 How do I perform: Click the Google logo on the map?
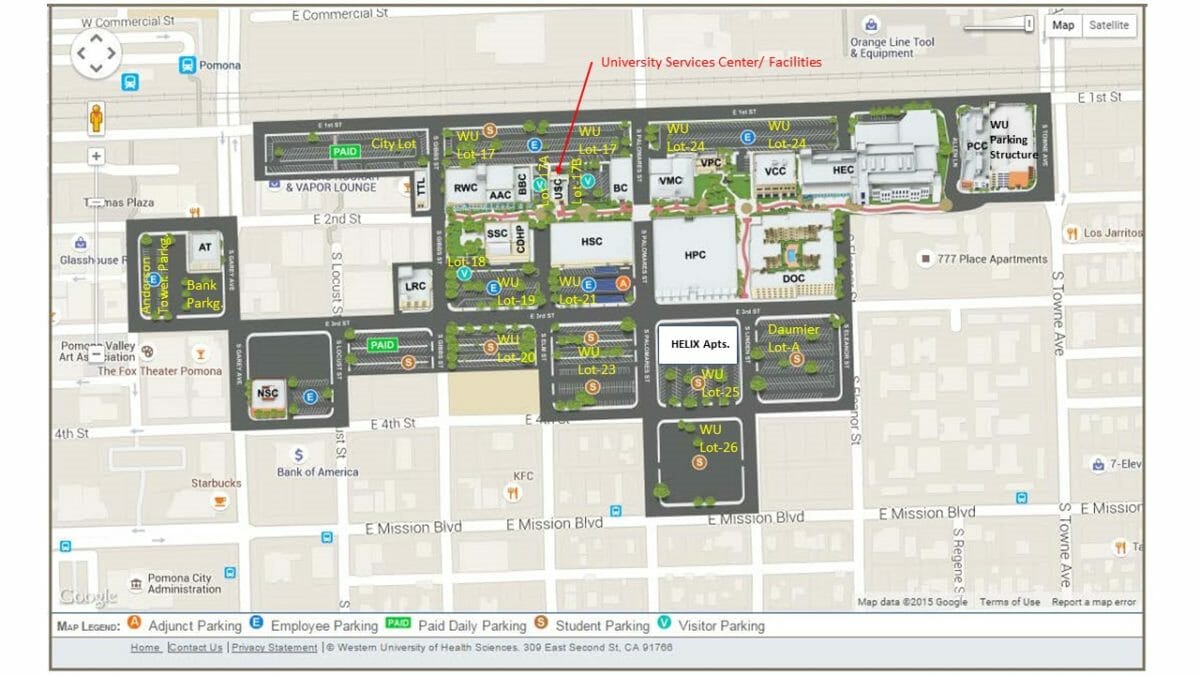tap(88, 596)
